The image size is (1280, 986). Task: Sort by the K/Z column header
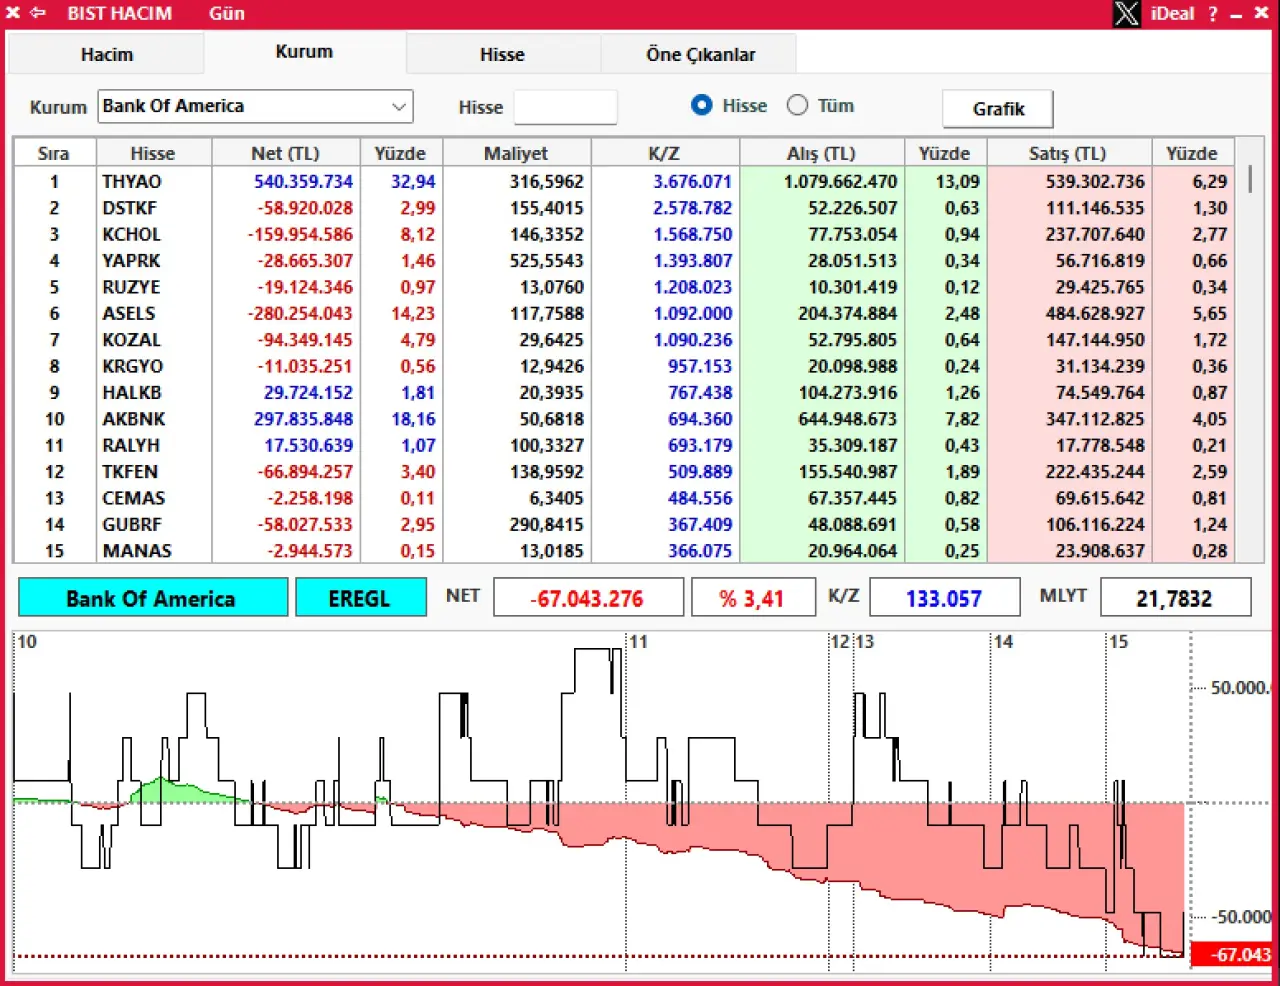click(664, 153)
